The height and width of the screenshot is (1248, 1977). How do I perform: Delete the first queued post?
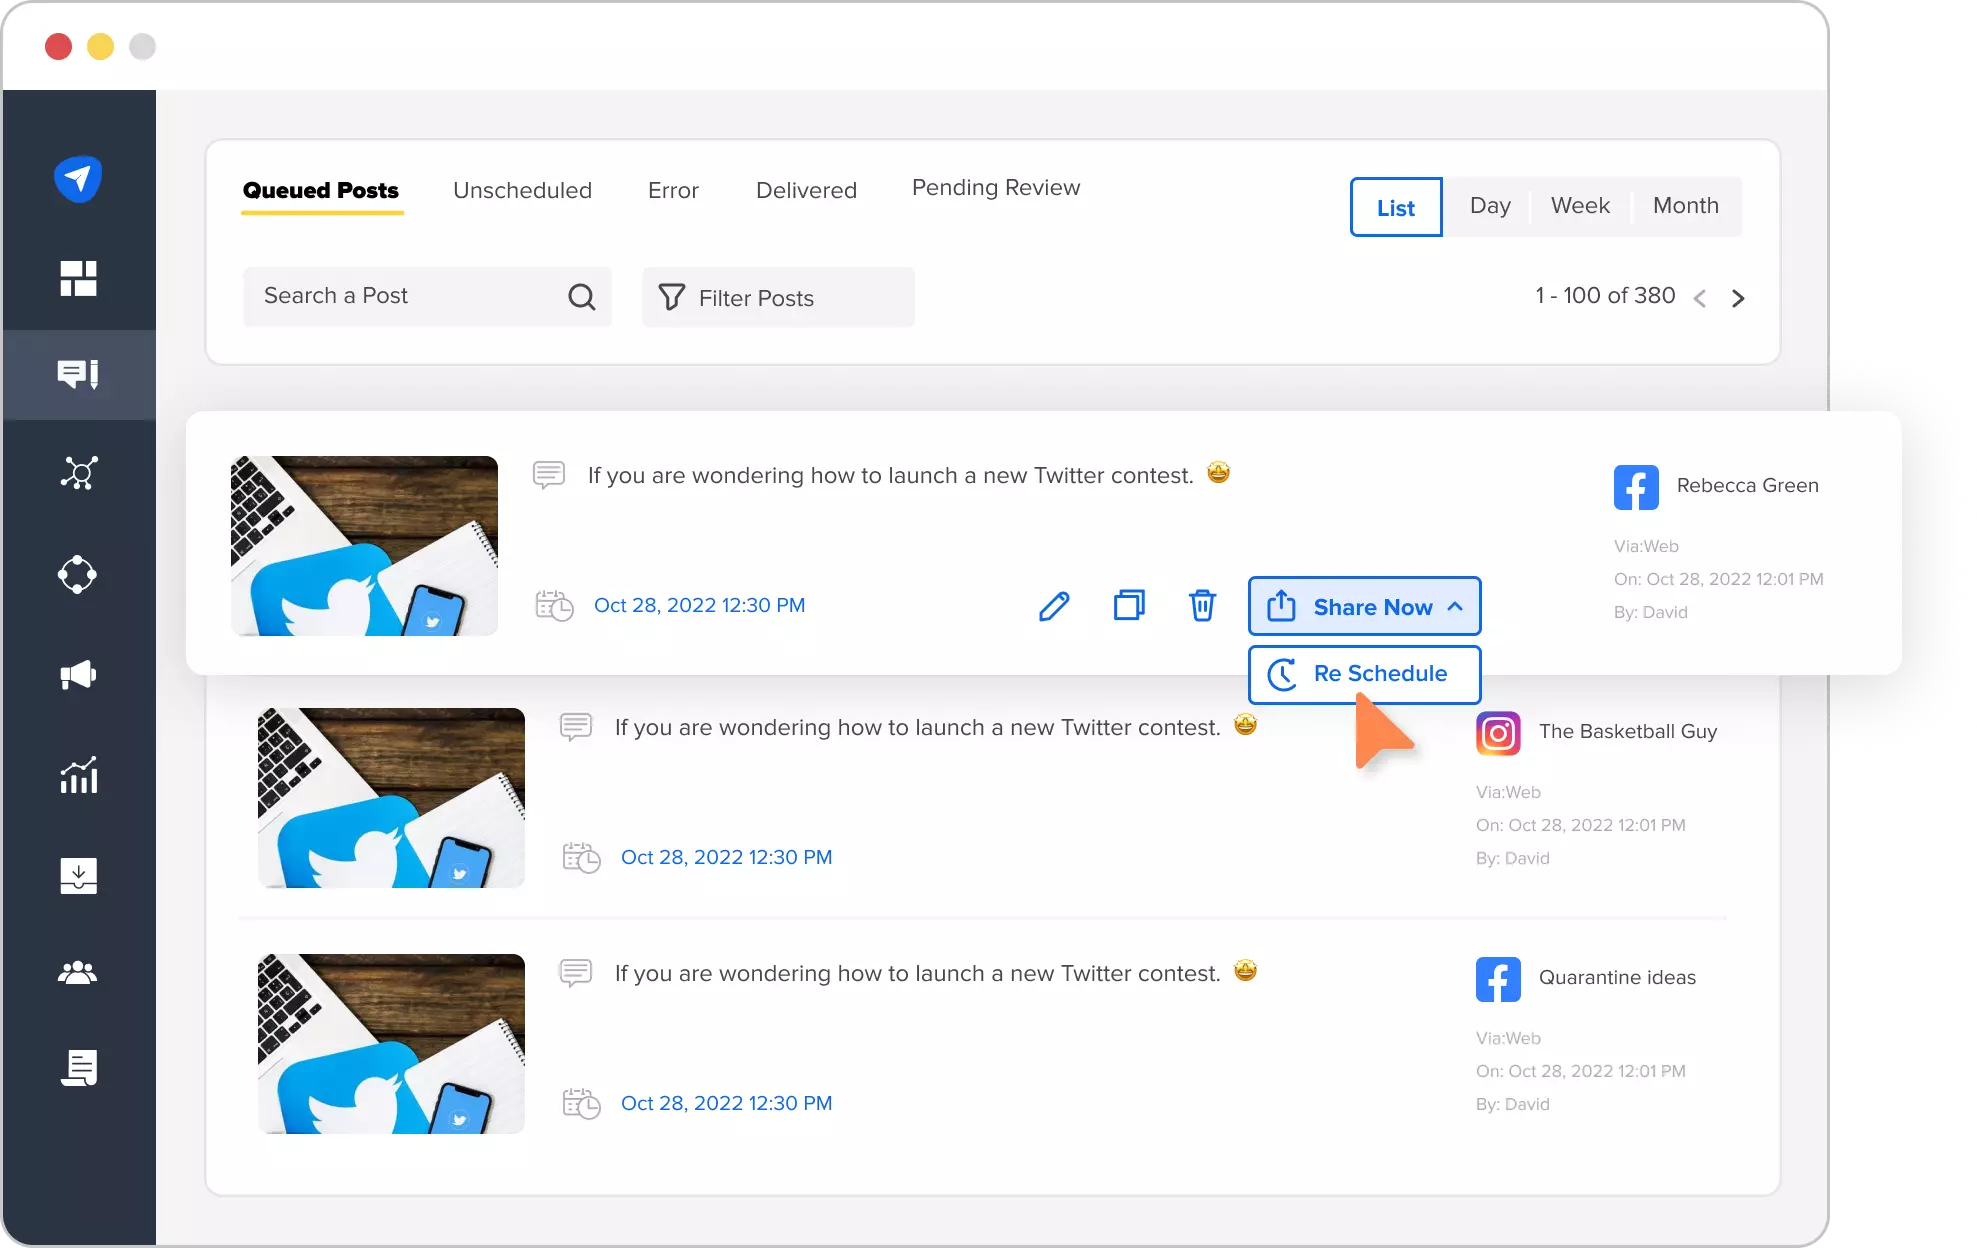pyautogui.click(x=1202, y=605)
